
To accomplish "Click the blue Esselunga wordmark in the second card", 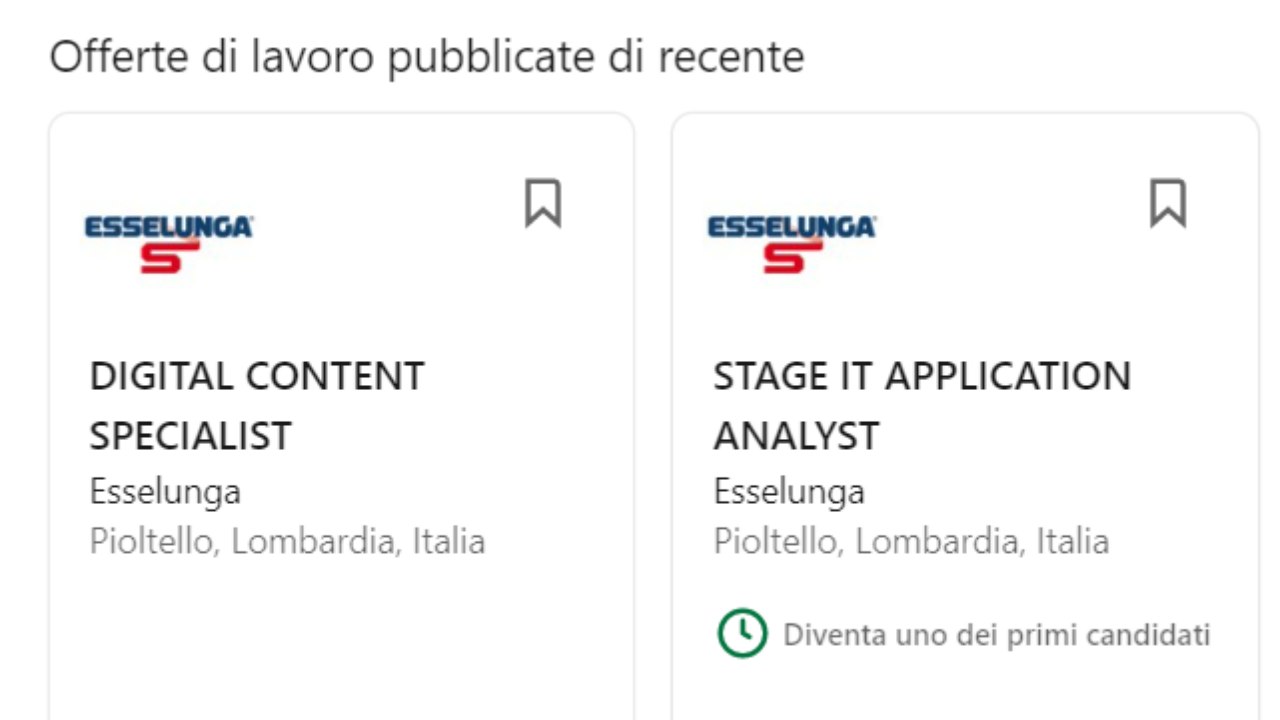I will tap(791, 228).
